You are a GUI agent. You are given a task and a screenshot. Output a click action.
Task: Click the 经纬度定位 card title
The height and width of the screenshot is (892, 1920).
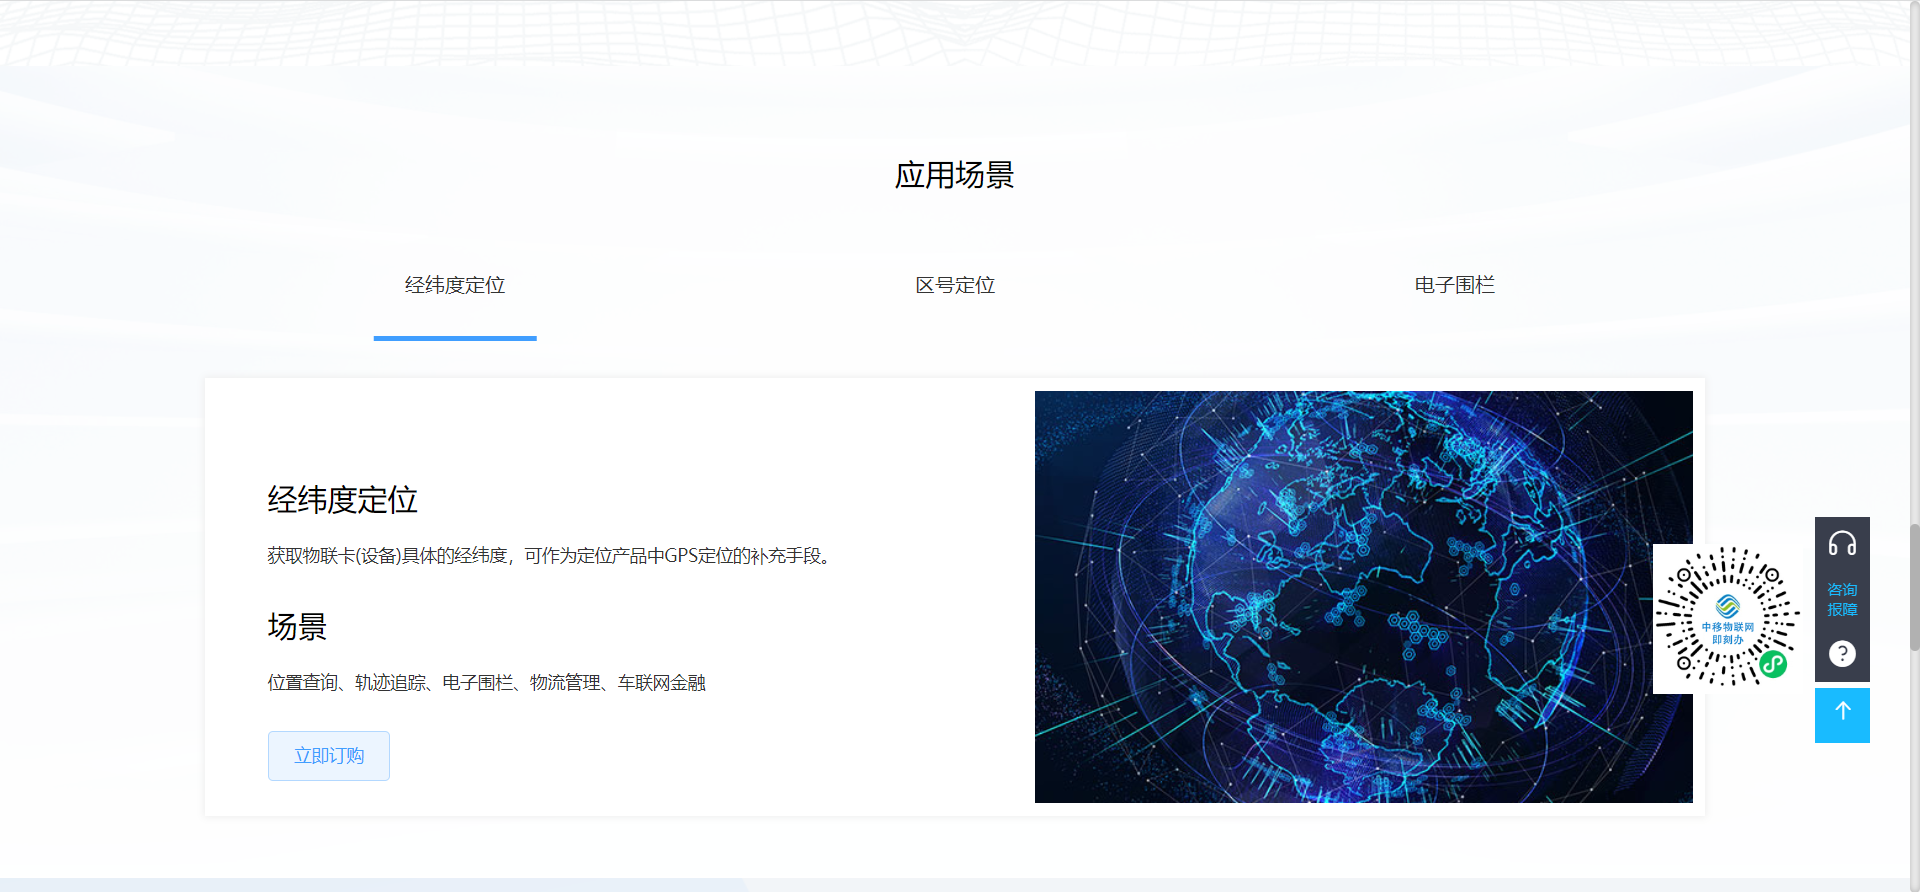point(342,500)
